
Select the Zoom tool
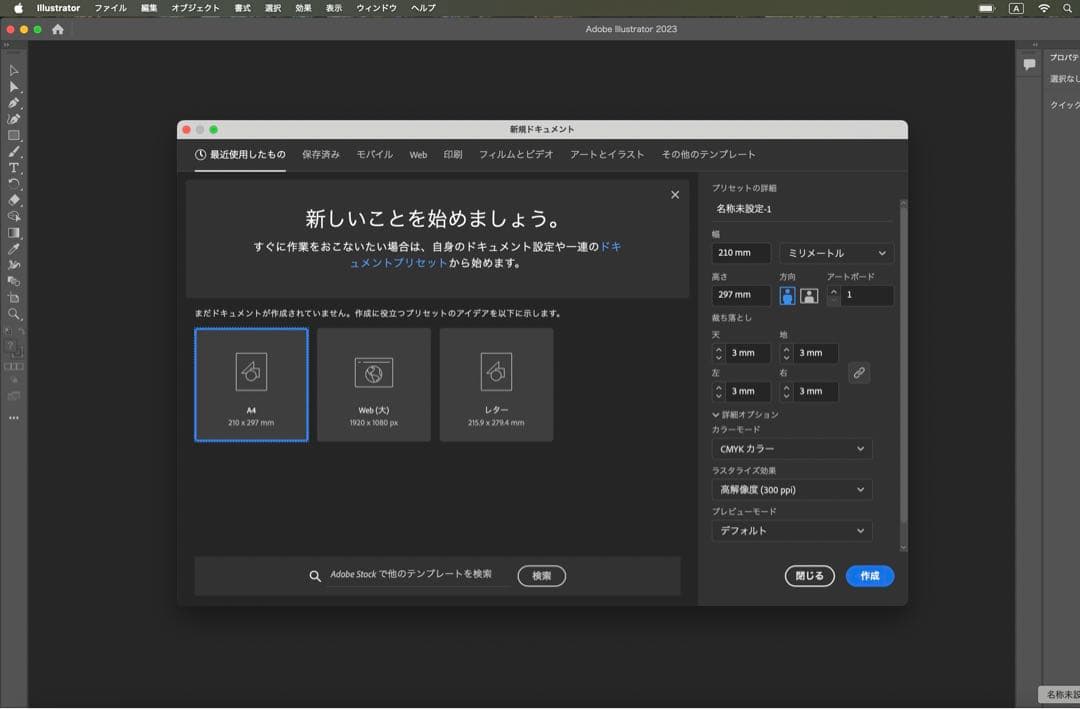pyautogui.click(x=13, y=311)
